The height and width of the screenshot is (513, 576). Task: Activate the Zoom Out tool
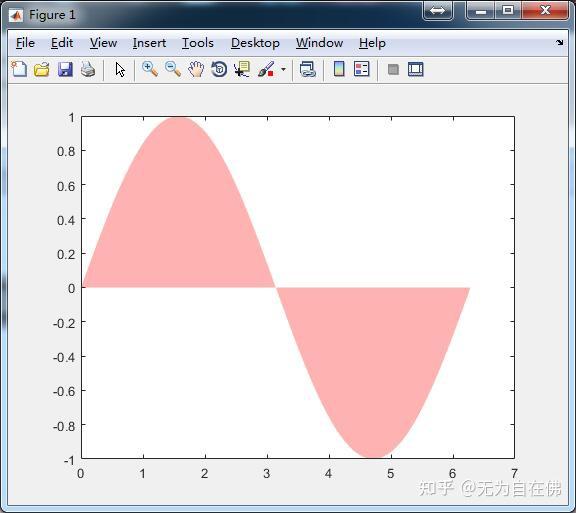(x=173, y=69)
